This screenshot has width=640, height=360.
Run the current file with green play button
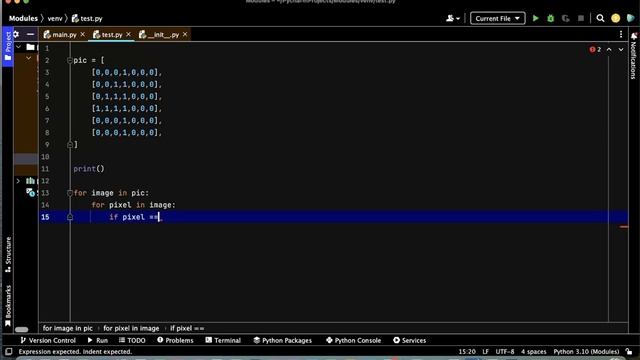(536, 18)
